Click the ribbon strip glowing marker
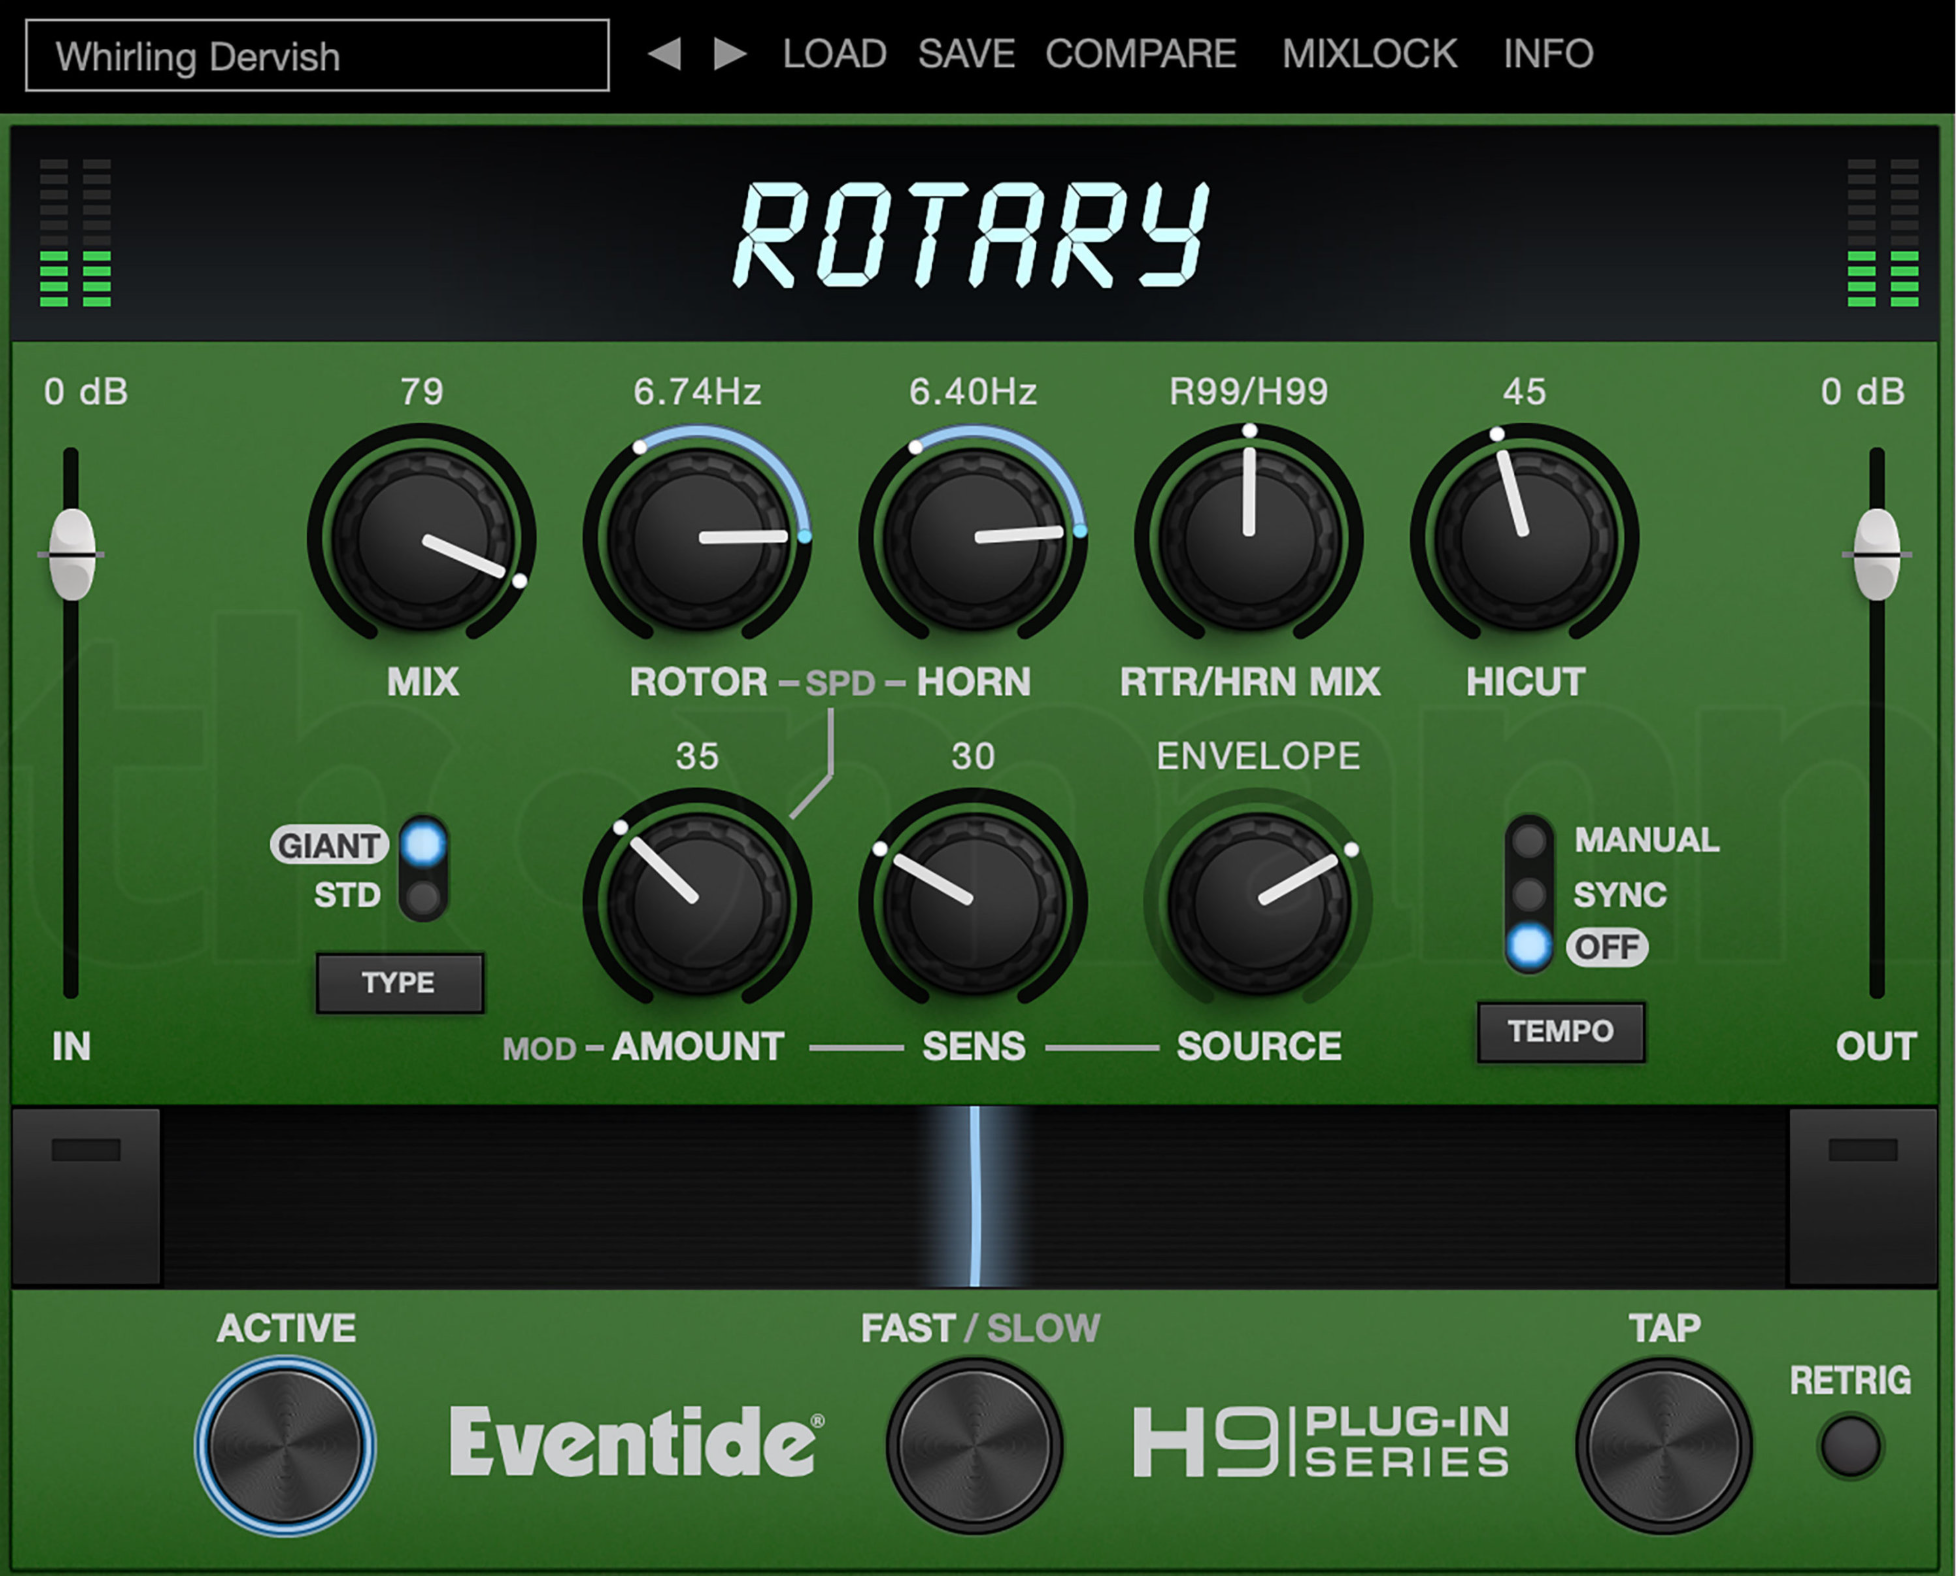The image size is (1958, 1576). (x=974, y=1196)
